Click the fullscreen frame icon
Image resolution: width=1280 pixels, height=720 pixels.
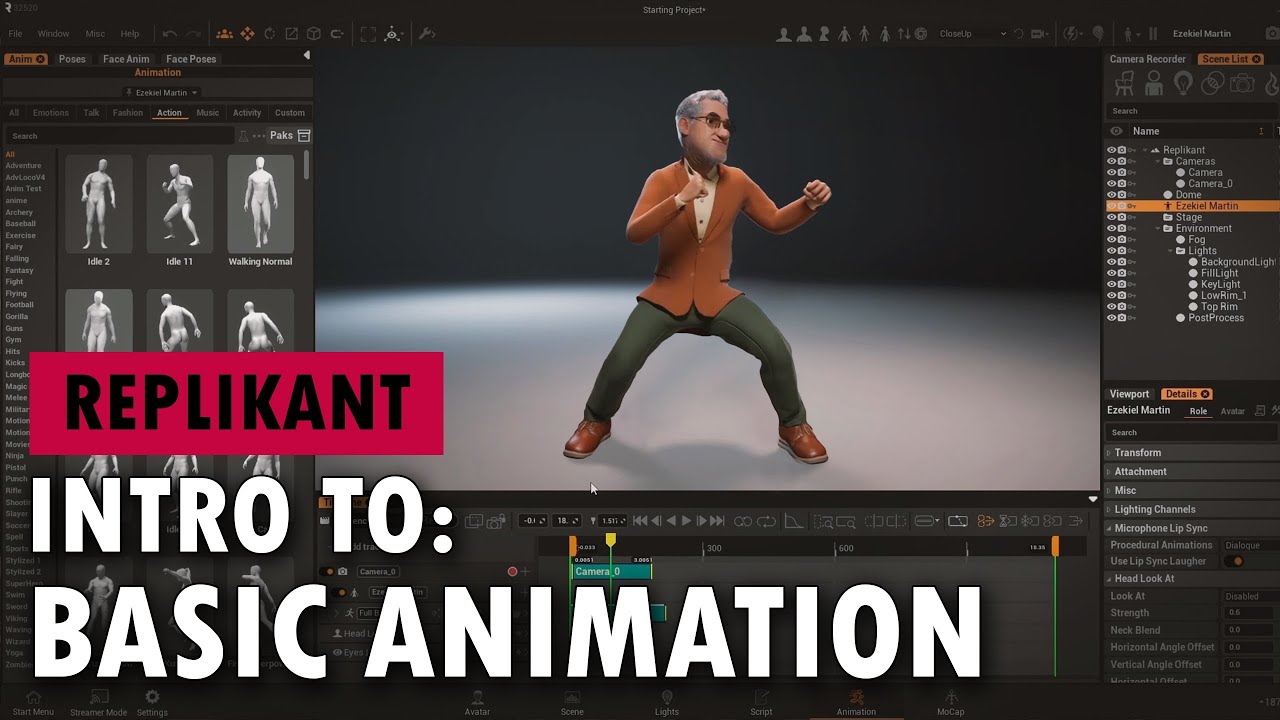tap(368, 34)
